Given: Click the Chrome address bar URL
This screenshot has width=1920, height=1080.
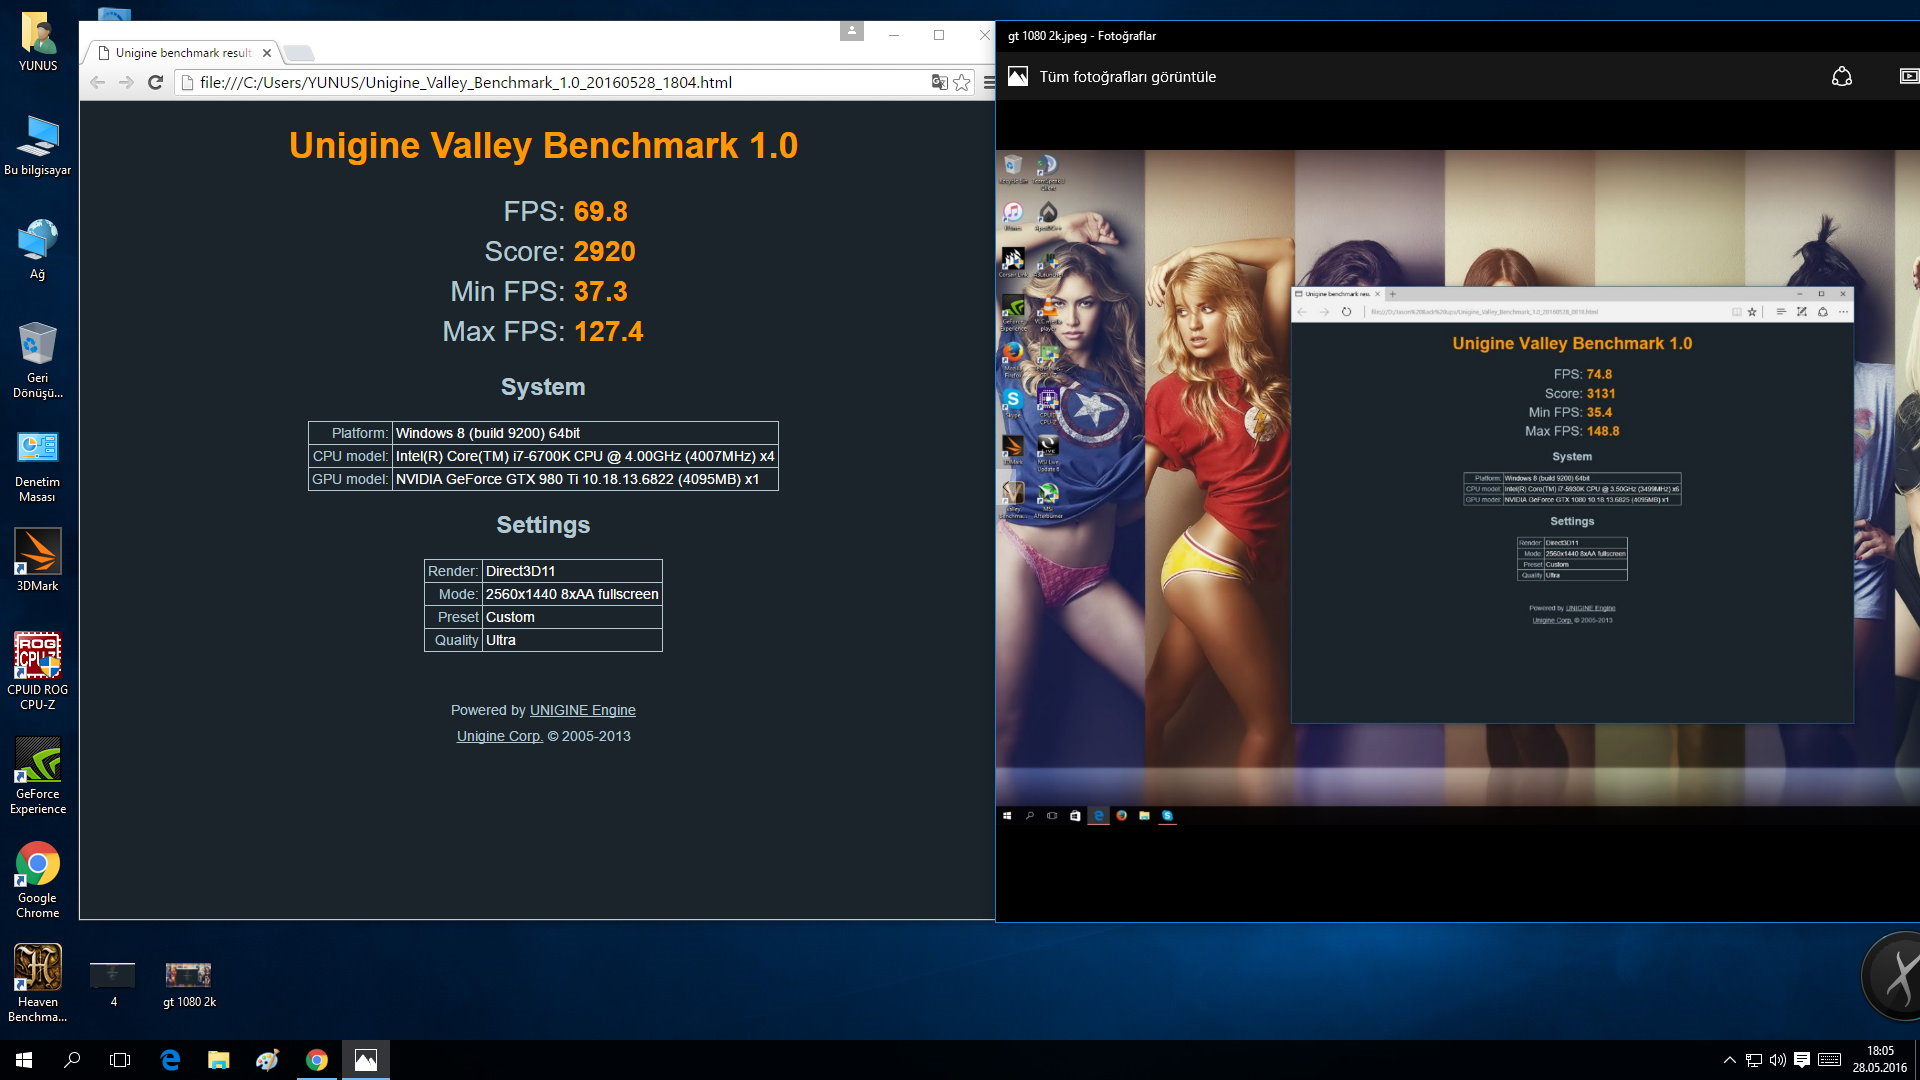Looking at the screenshot, I should [466, 82].
